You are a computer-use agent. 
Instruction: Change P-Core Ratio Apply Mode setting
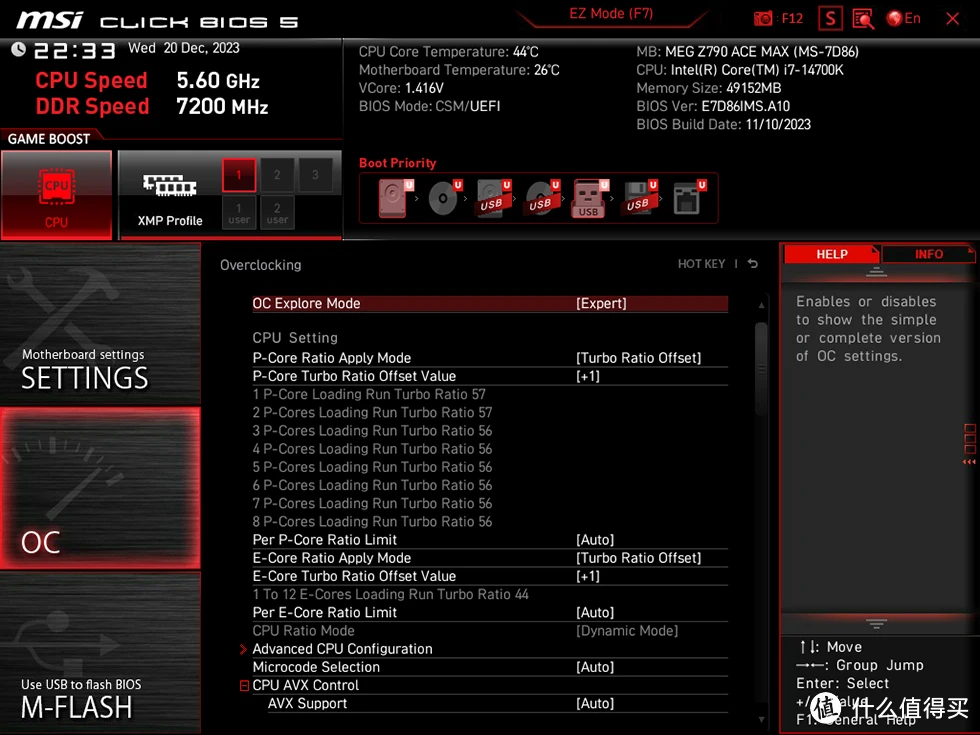coord(490,358)
